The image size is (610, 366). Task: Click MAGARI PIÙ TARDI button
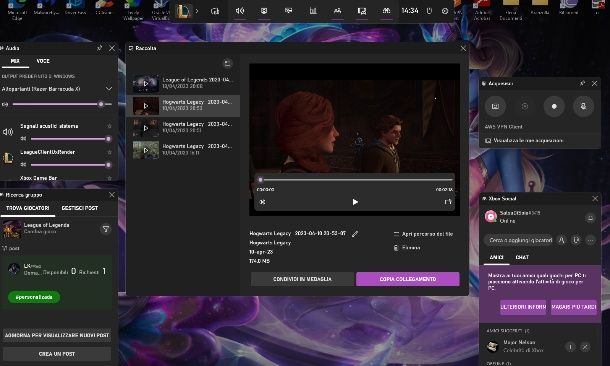tap(574, 307)
